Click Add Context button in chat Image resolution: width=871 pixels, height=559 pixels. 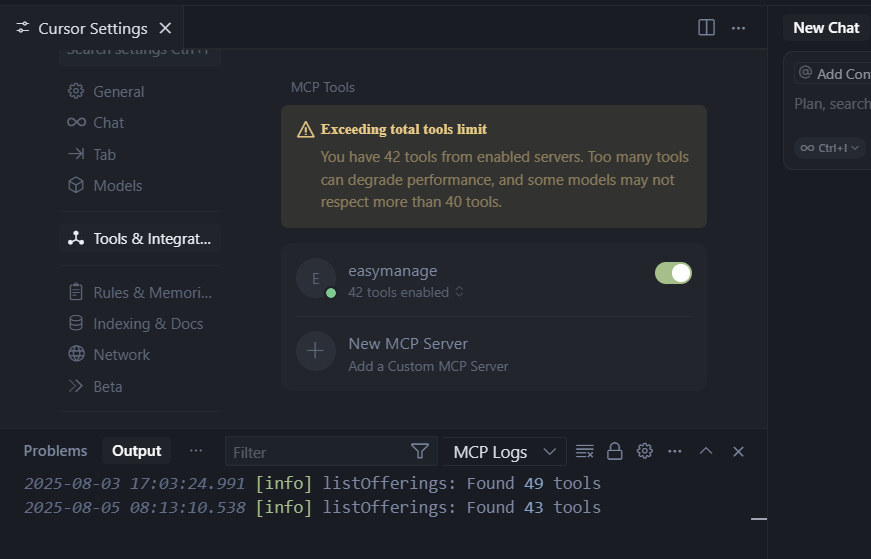pyautogui.click(x=833, y=74)
